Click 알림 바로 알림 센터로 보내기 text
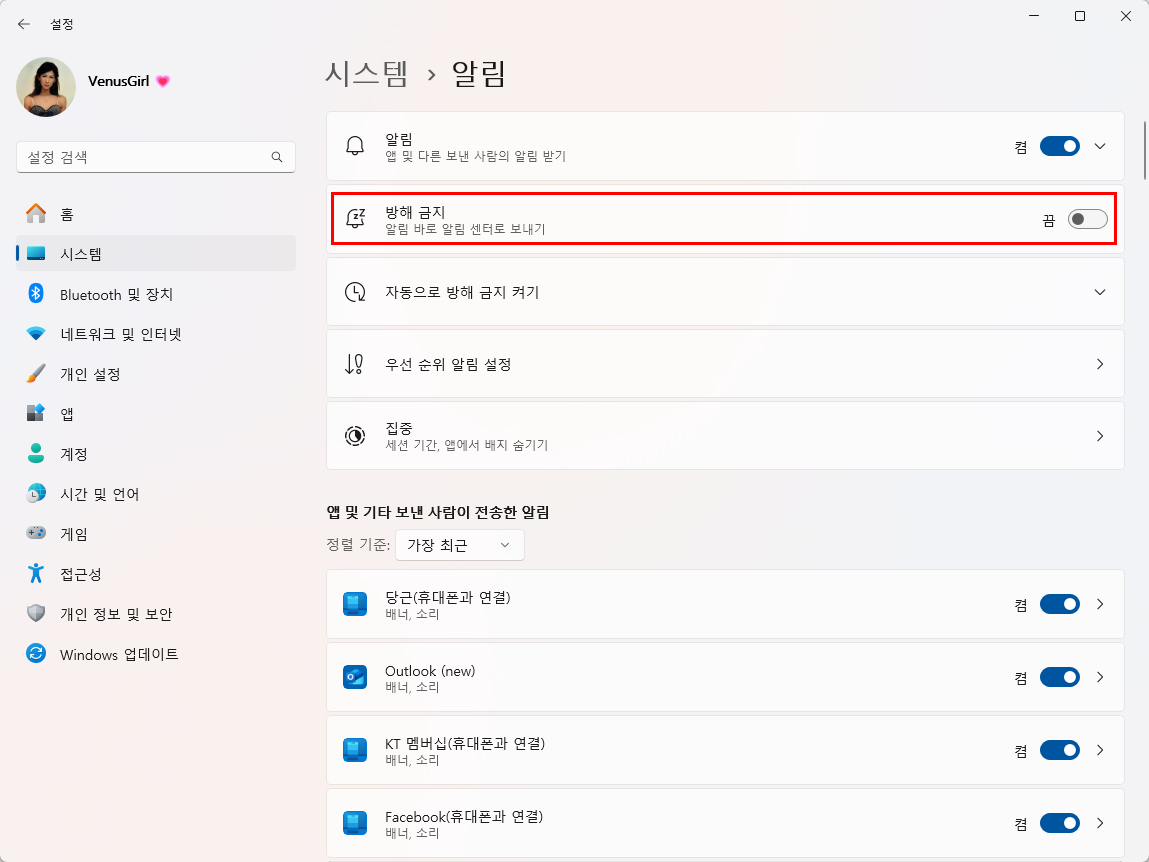The width and height of the screenshot is (1149, 862). coord(465,229)
